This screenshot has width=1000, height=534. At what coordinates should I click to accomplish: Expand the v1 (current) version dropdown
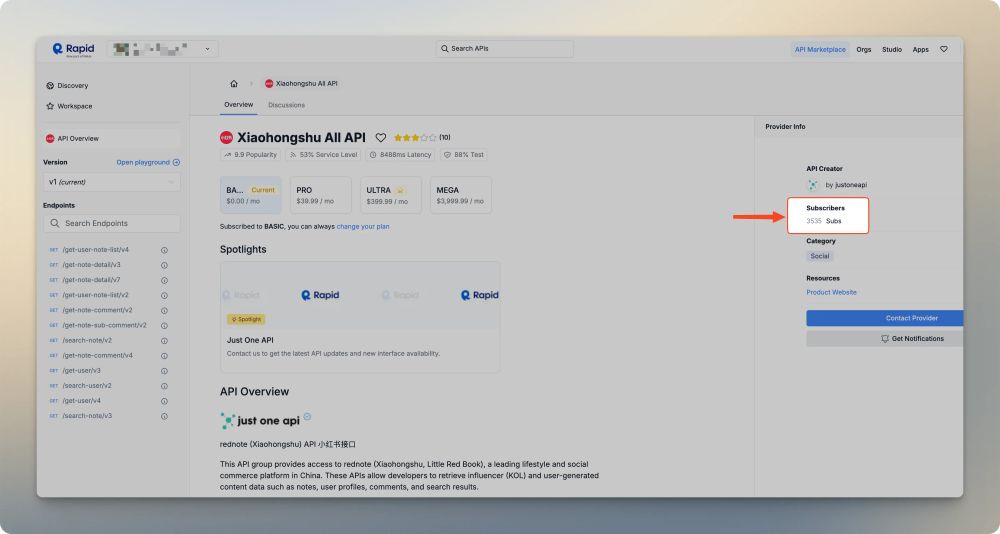click(112, 182)
